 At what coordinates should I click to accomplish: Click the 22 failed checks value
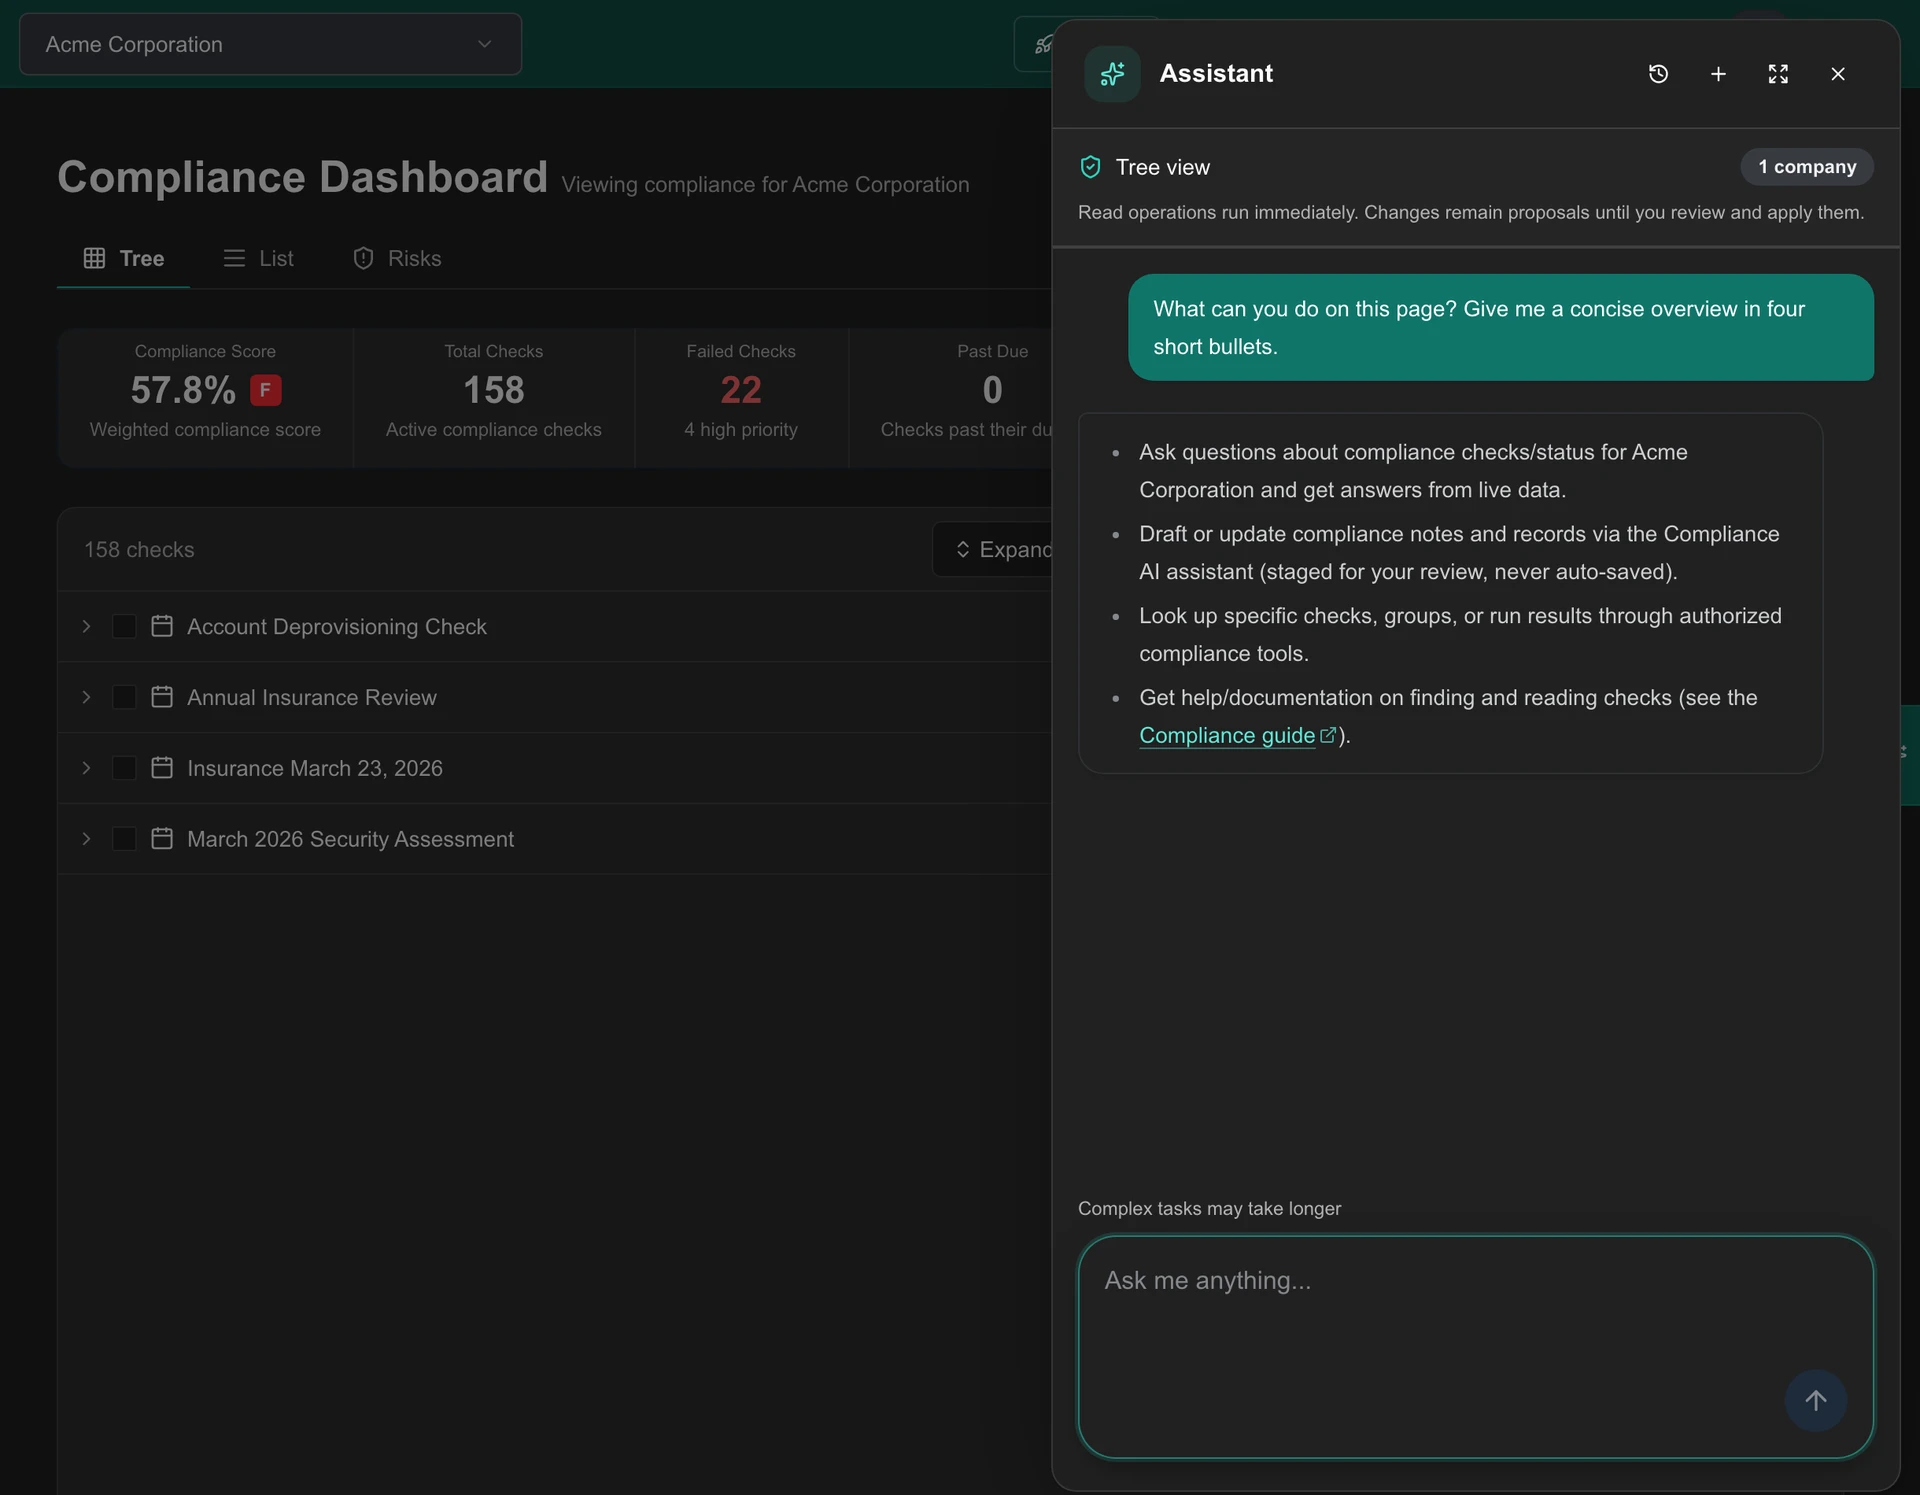(741, 390)
